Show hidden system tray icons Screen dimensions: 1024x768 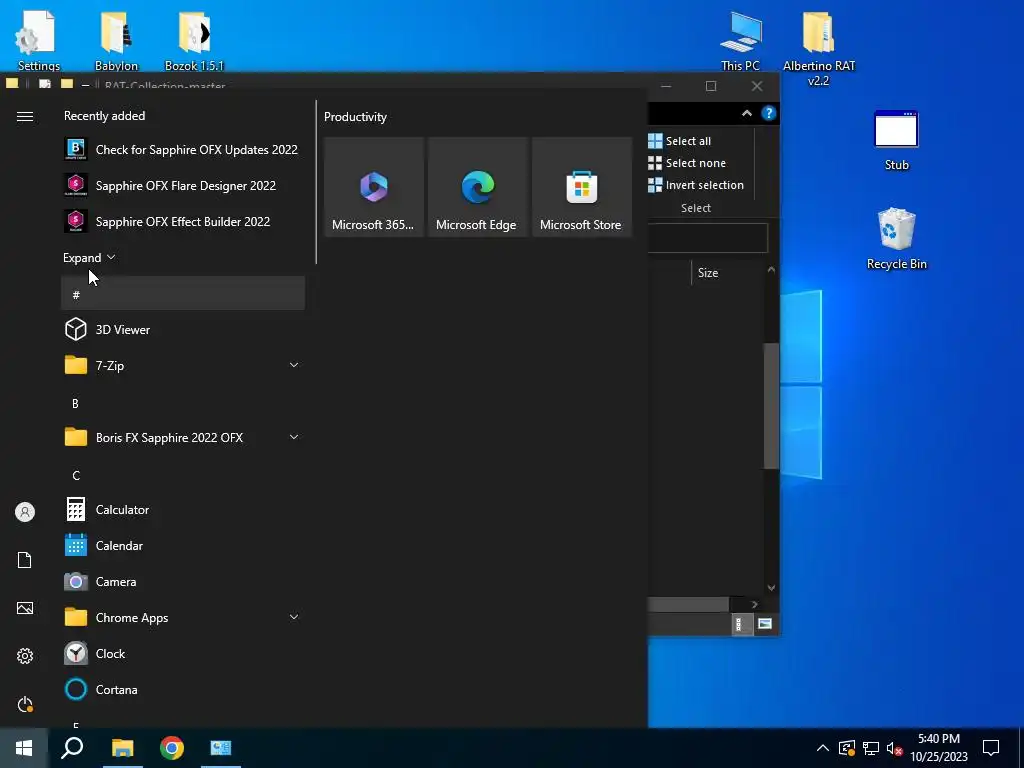(823, 748)
